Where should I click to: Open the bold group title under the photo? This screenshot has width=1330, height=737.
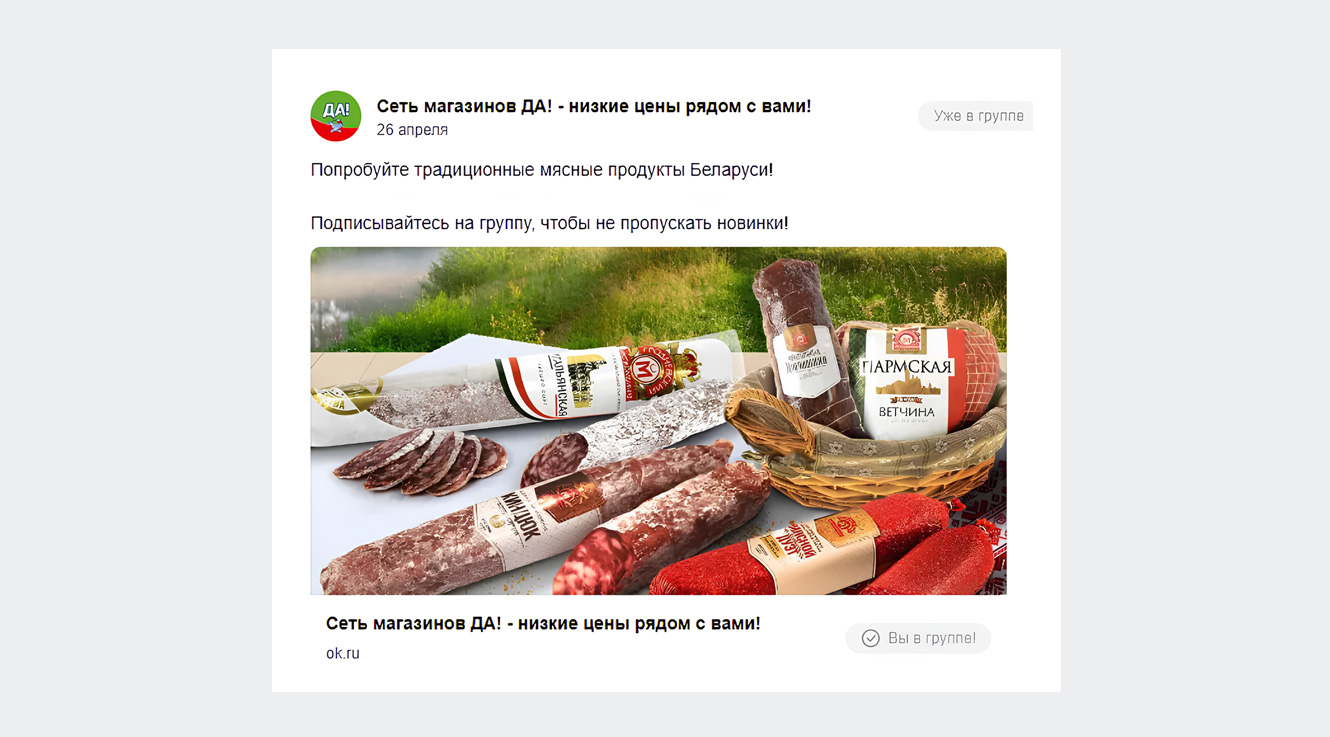[x=543, y=623]
